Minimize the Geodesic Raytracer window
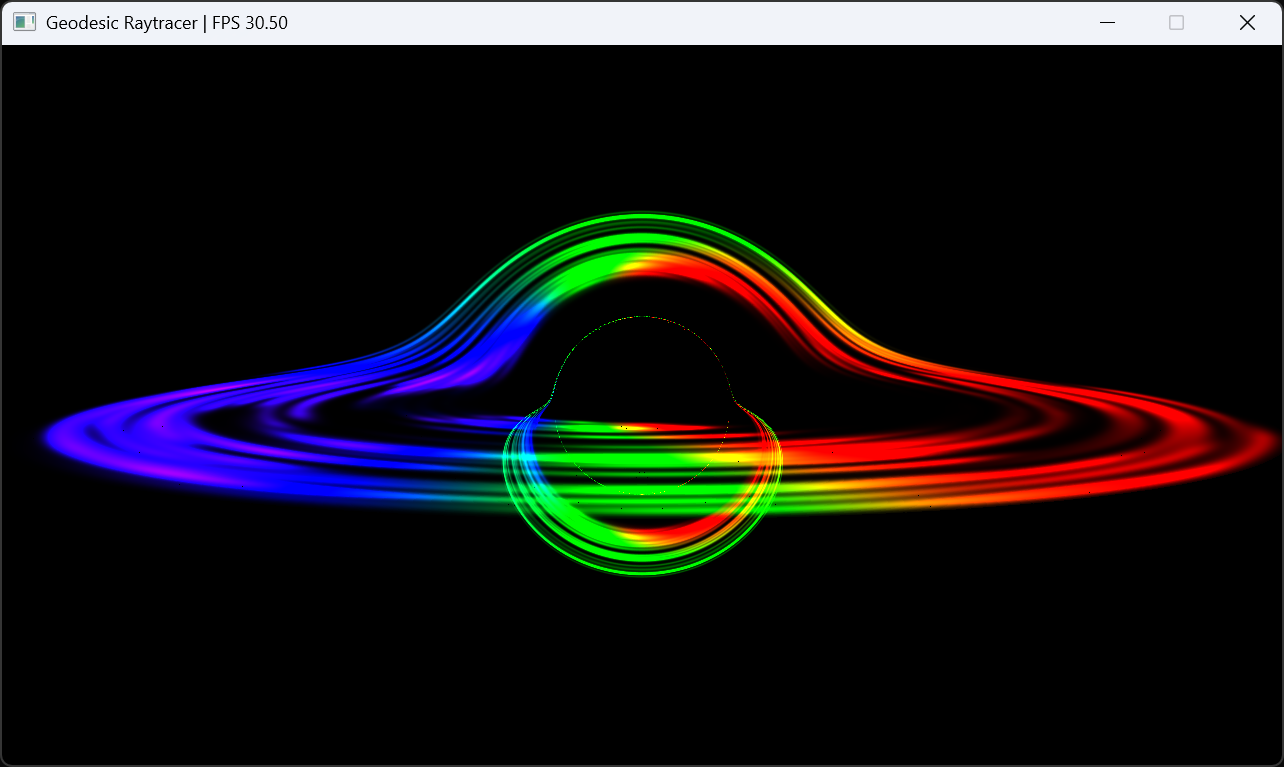 (x=1106, y=21)
